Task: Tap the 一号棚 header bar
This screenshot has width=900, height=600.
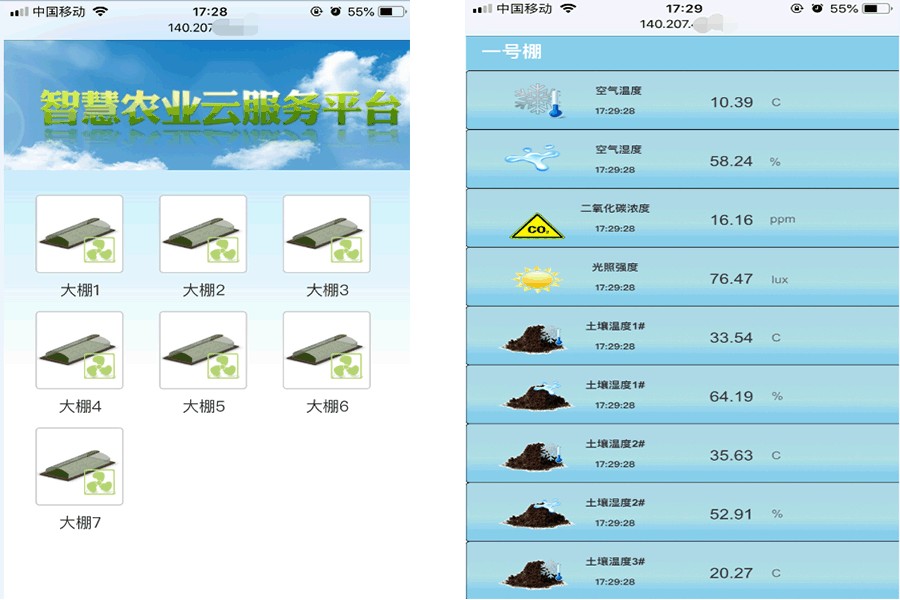Action: point(680,52)
